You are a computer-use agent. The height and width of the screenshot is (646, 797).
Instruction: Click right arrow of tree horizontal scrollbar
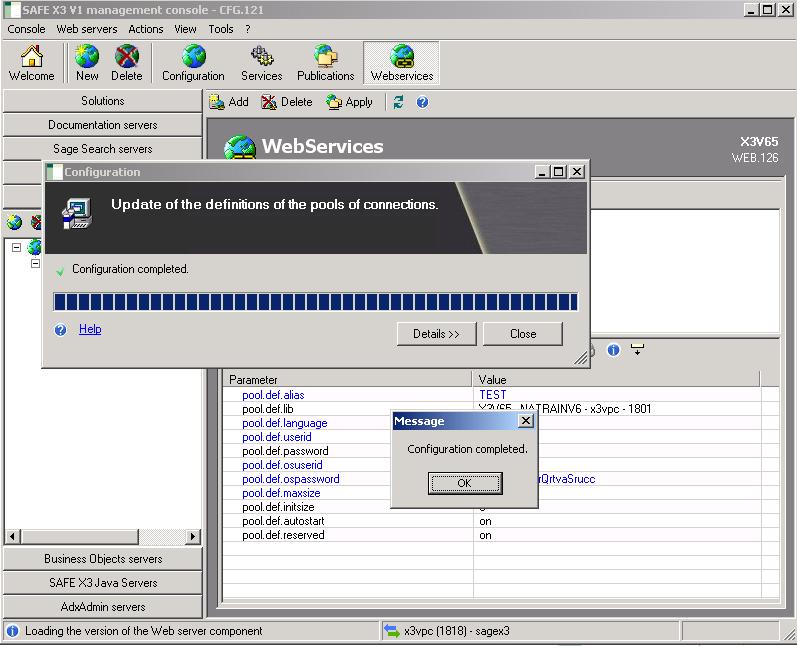193,536
